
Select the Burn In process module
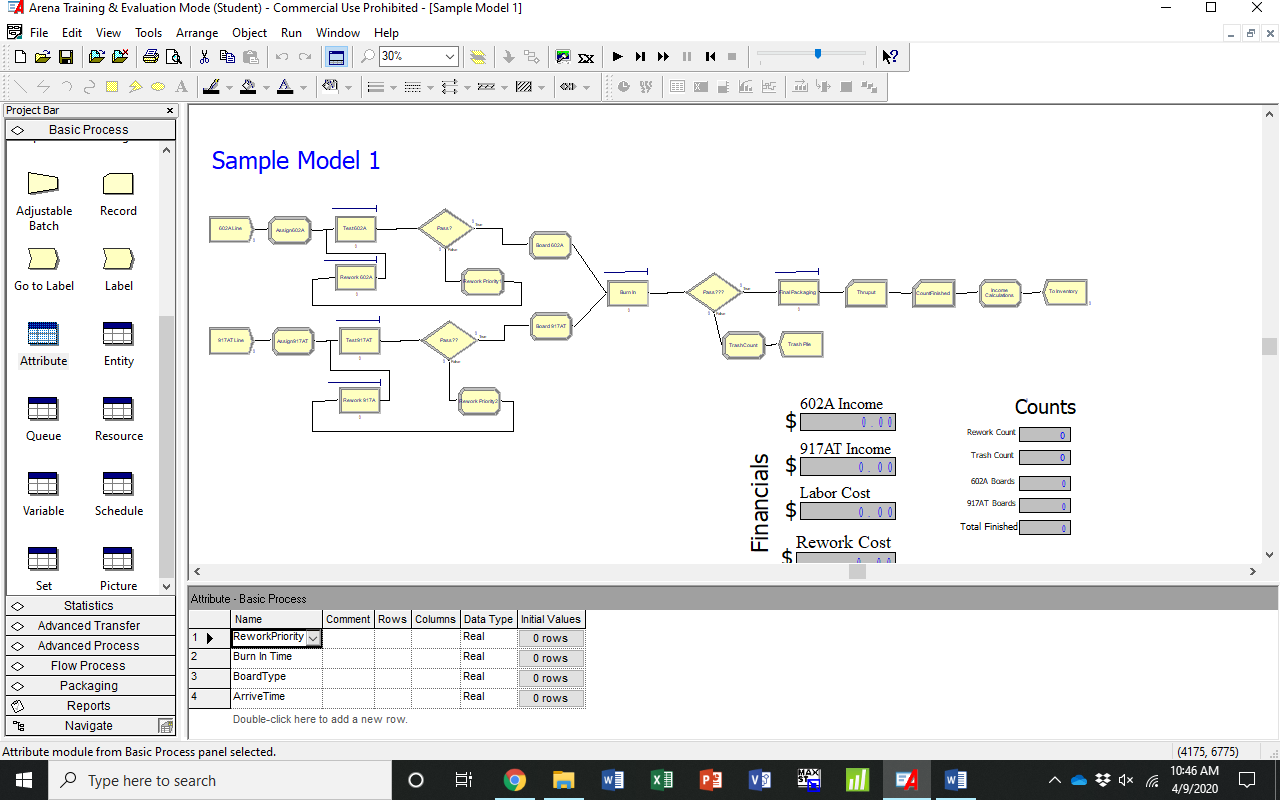tap(628, 292)
